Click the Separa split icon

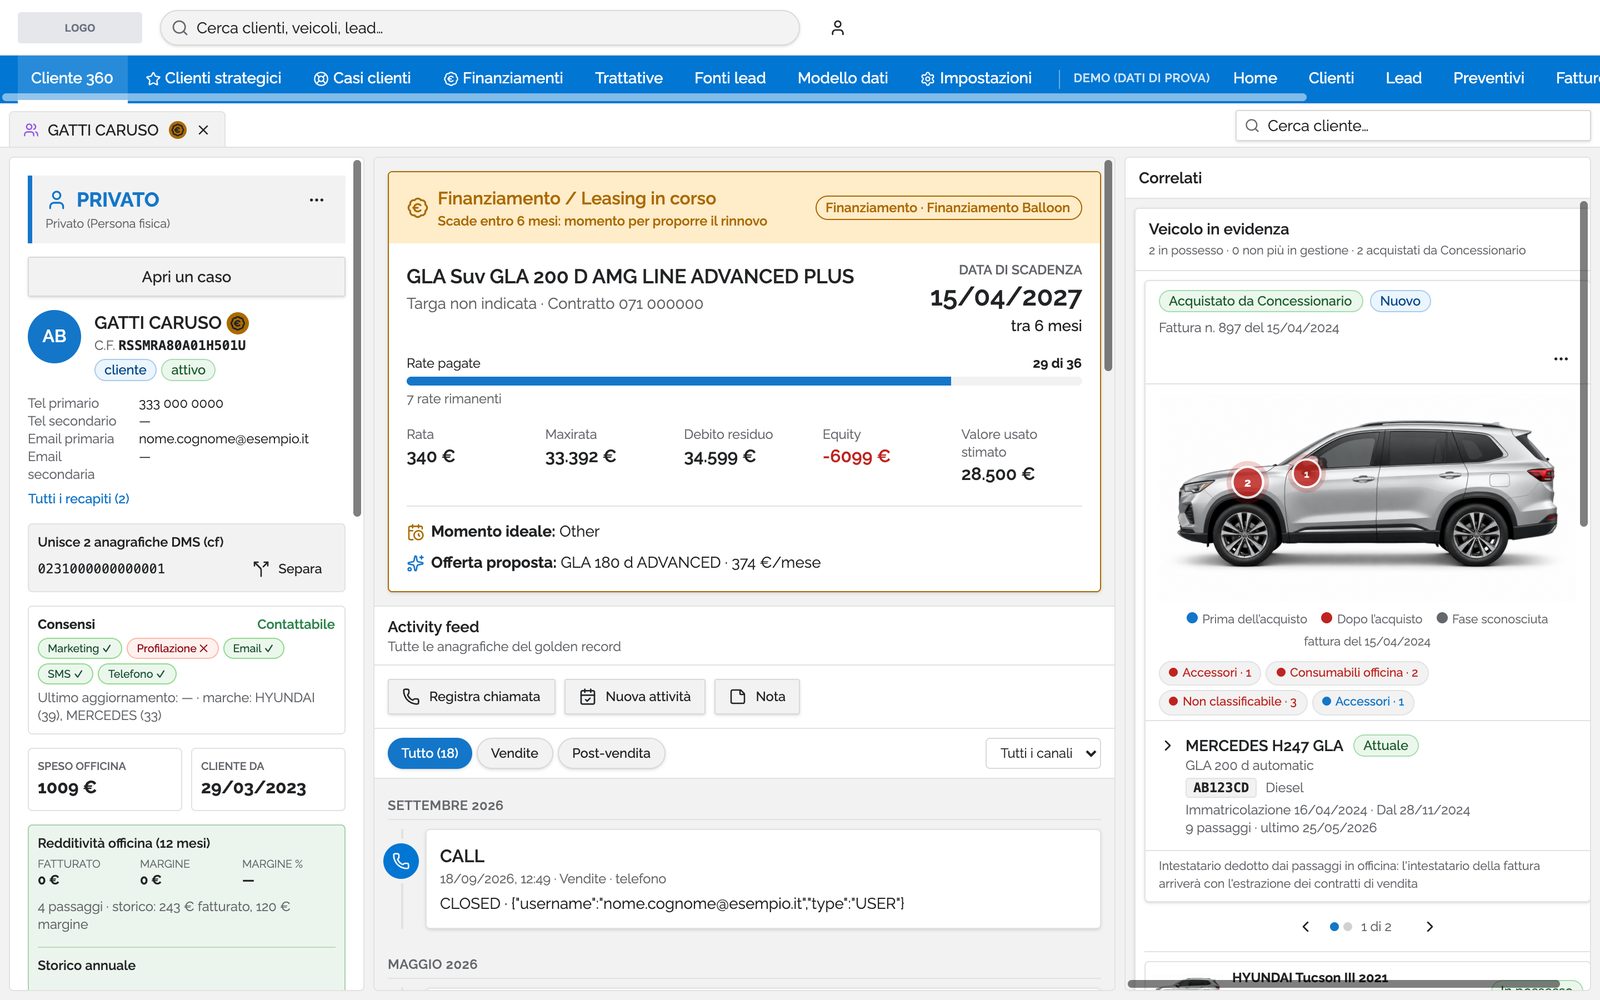click(x=261, y=568)
